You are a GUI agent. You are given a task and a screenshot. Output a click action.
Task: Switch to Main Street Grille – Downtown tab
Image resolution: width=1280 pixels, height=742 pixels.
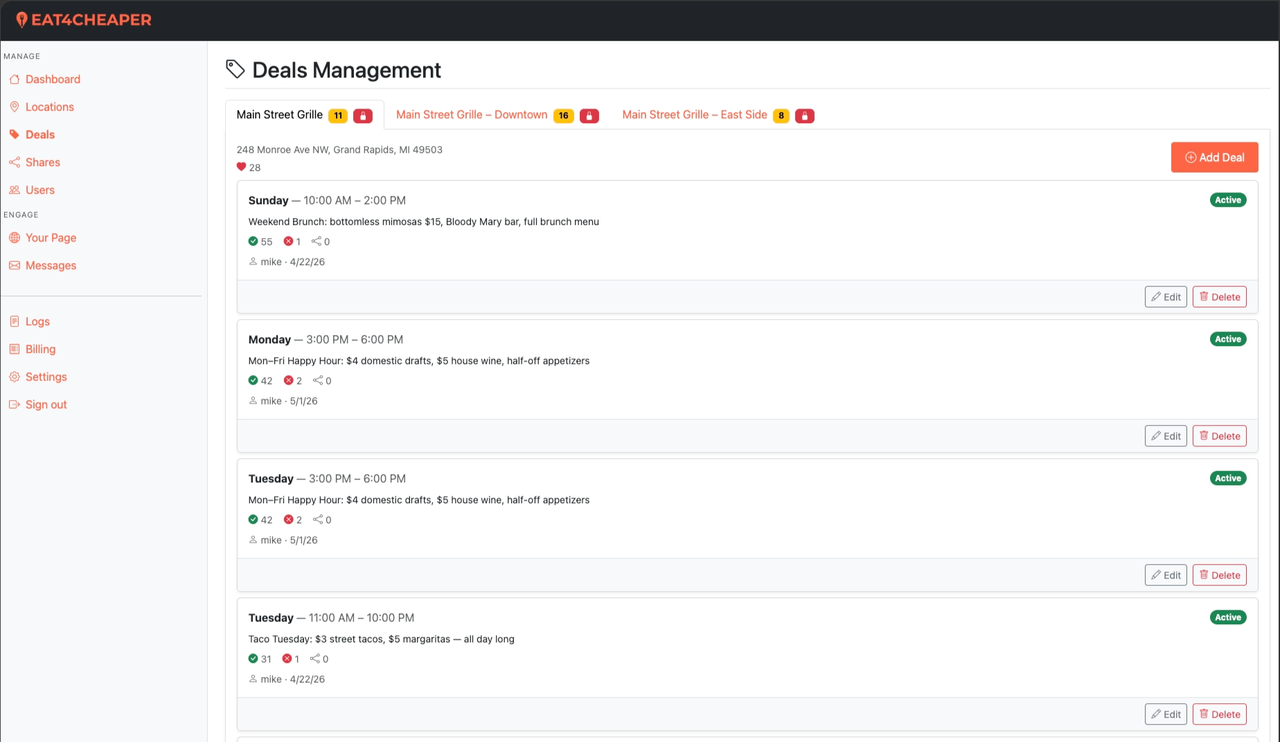497,115
